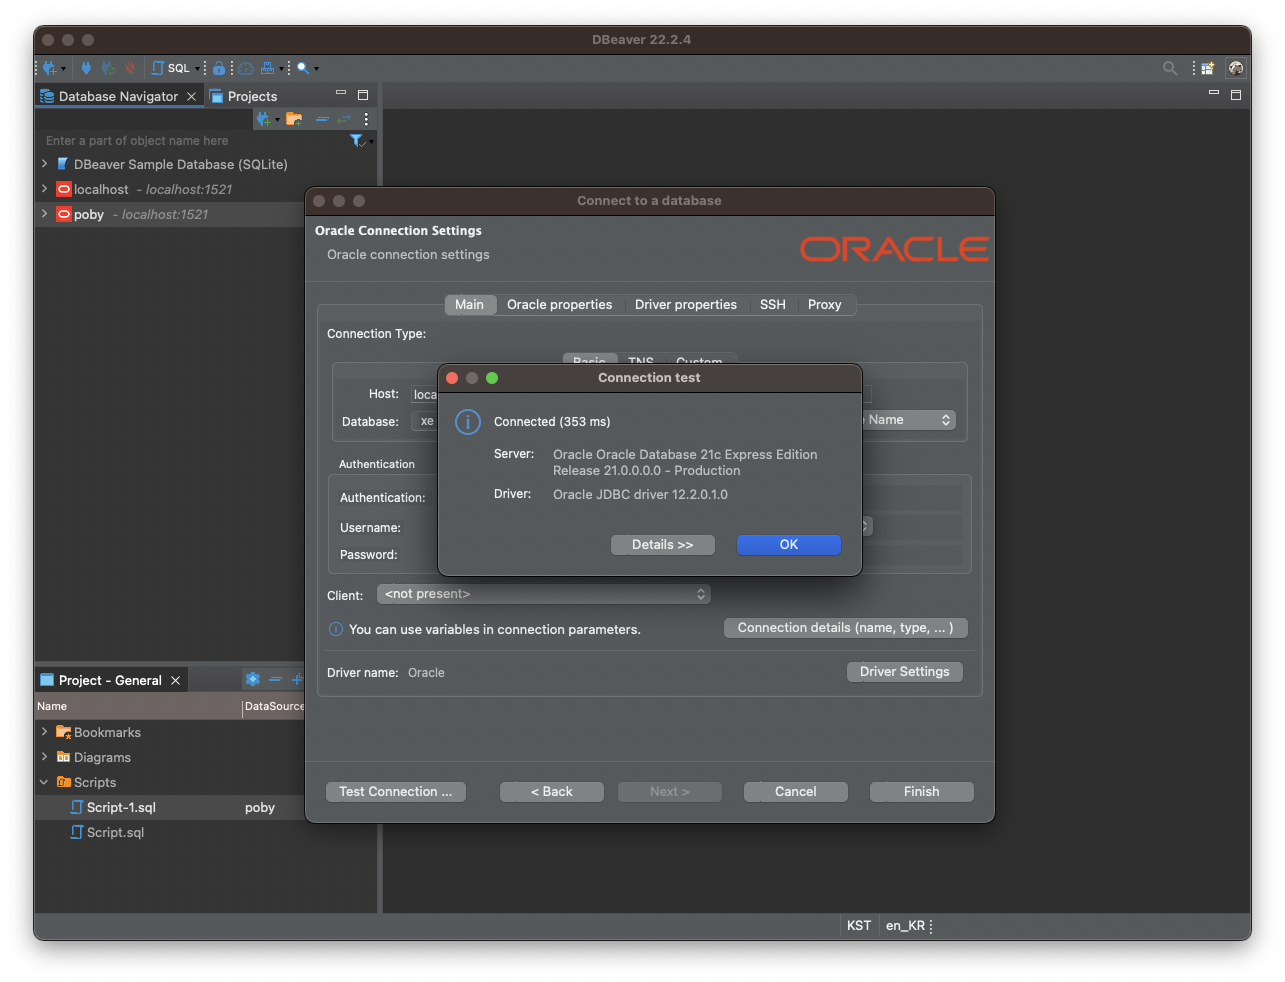Click the Connect plug icon in main toolbar
1285x982 pixels.
click(x=86, y=68)
